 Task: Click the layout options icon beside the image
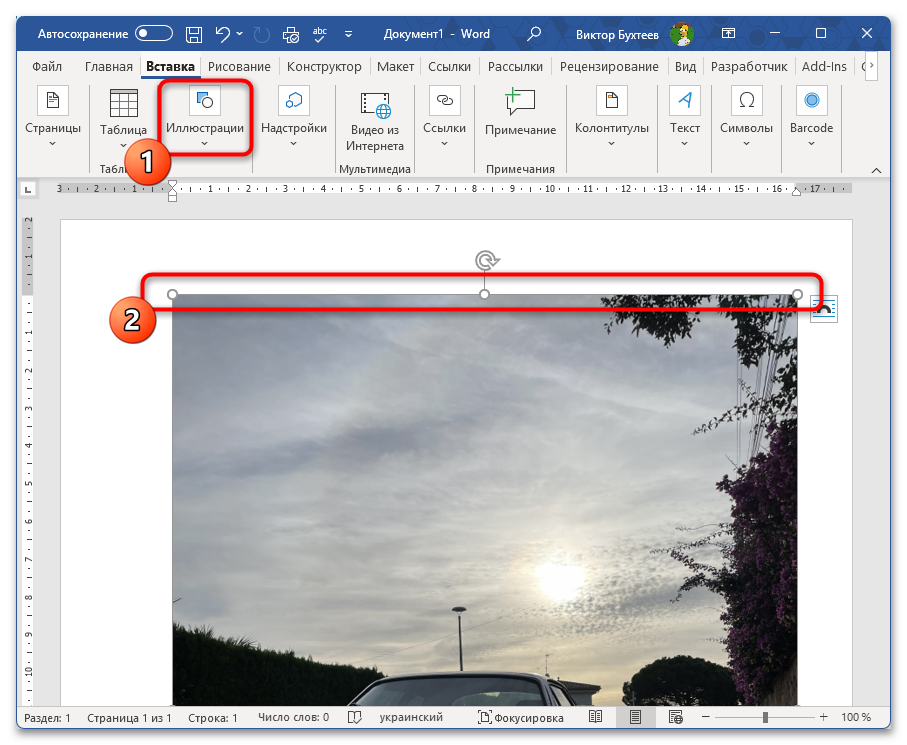pyautogui.click(x=823, y=309)
